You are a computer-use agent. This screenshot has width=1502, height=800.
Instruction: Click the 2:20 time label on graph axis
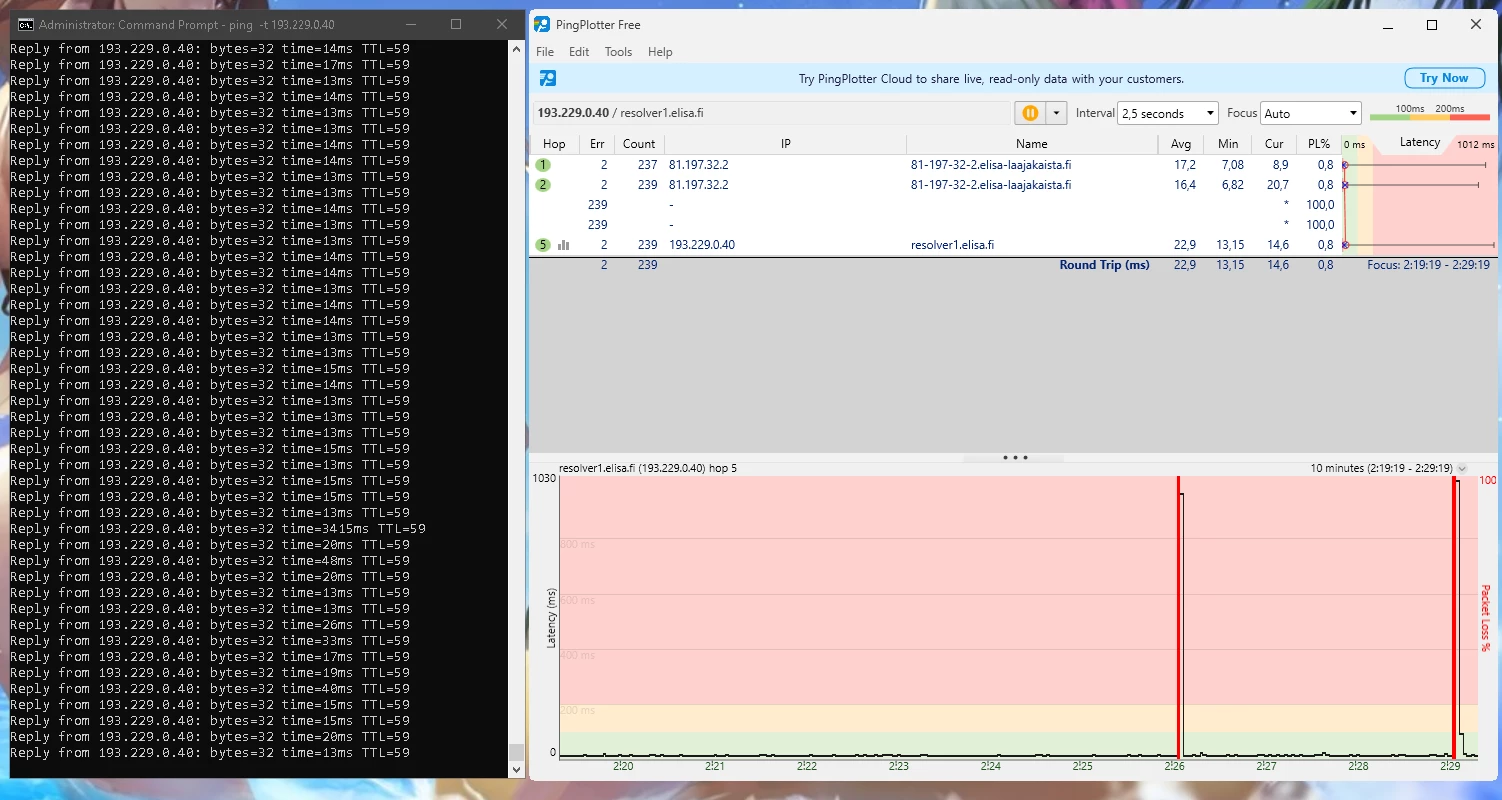click(x=623, y=766)
